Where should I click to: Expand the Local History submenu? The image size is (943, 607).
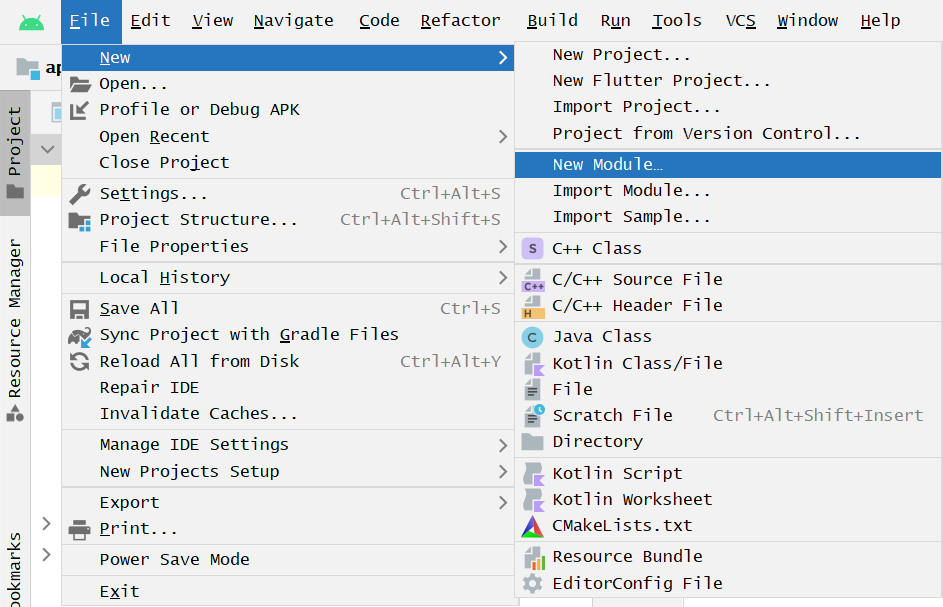(164, 278)
